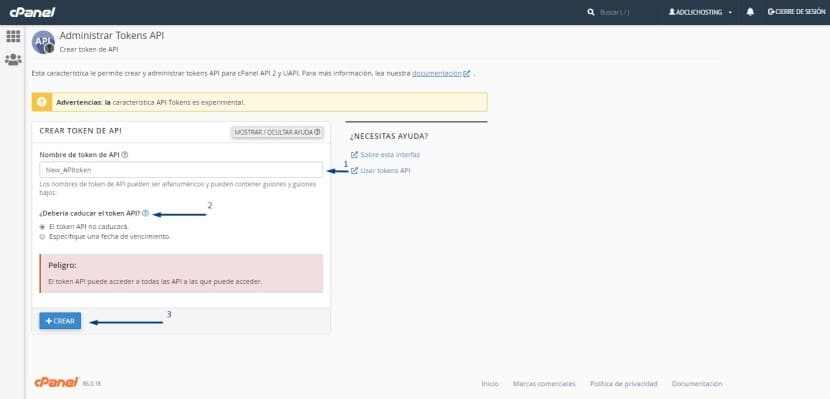Screen dimensions: 830x399
Task: Open Marcas comerciales footer link
Action: pyautogui.click(x=544, y=384)
